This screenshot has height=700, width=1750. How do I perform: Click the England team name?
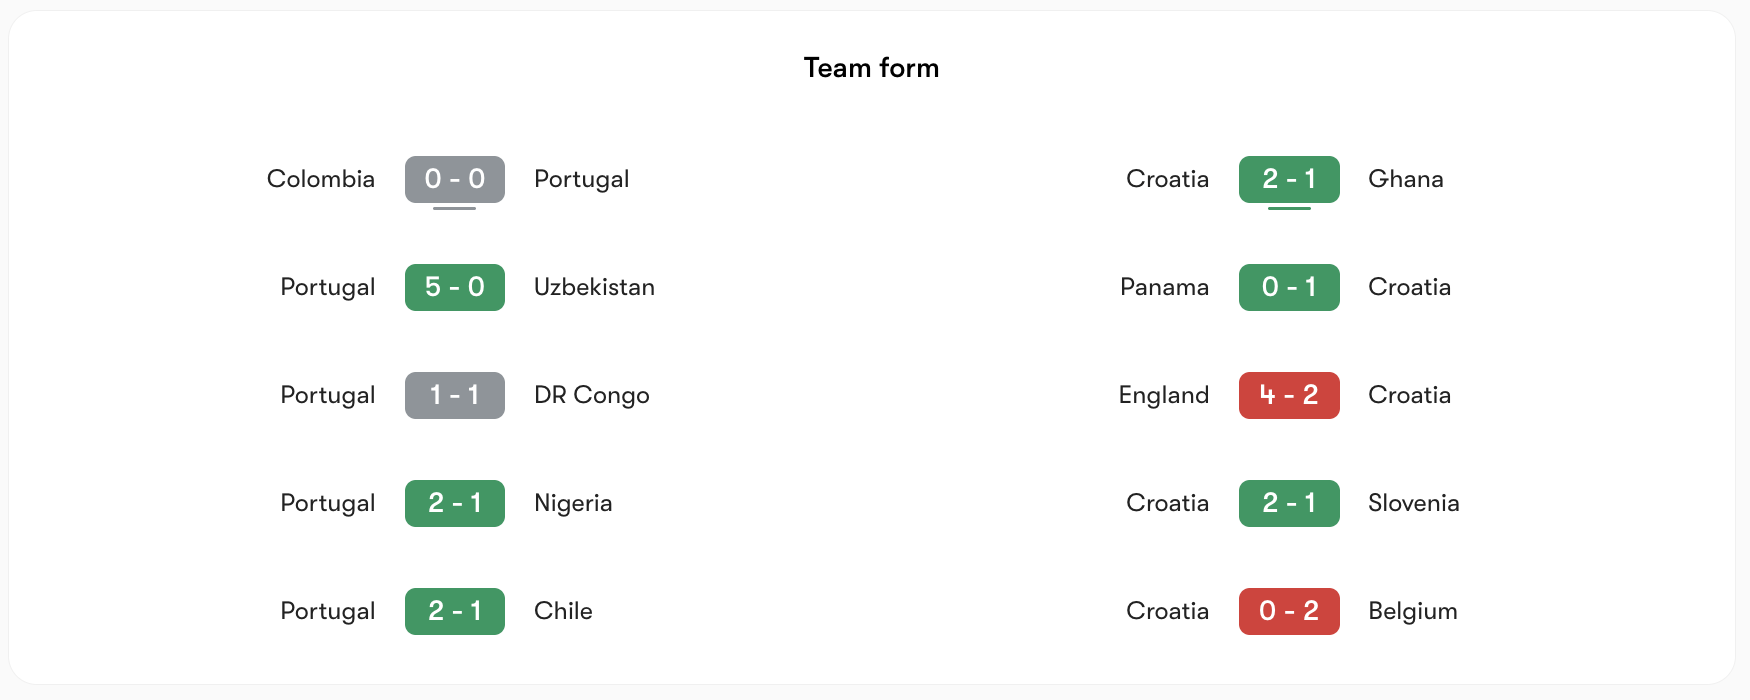(x=1164, y=395)
